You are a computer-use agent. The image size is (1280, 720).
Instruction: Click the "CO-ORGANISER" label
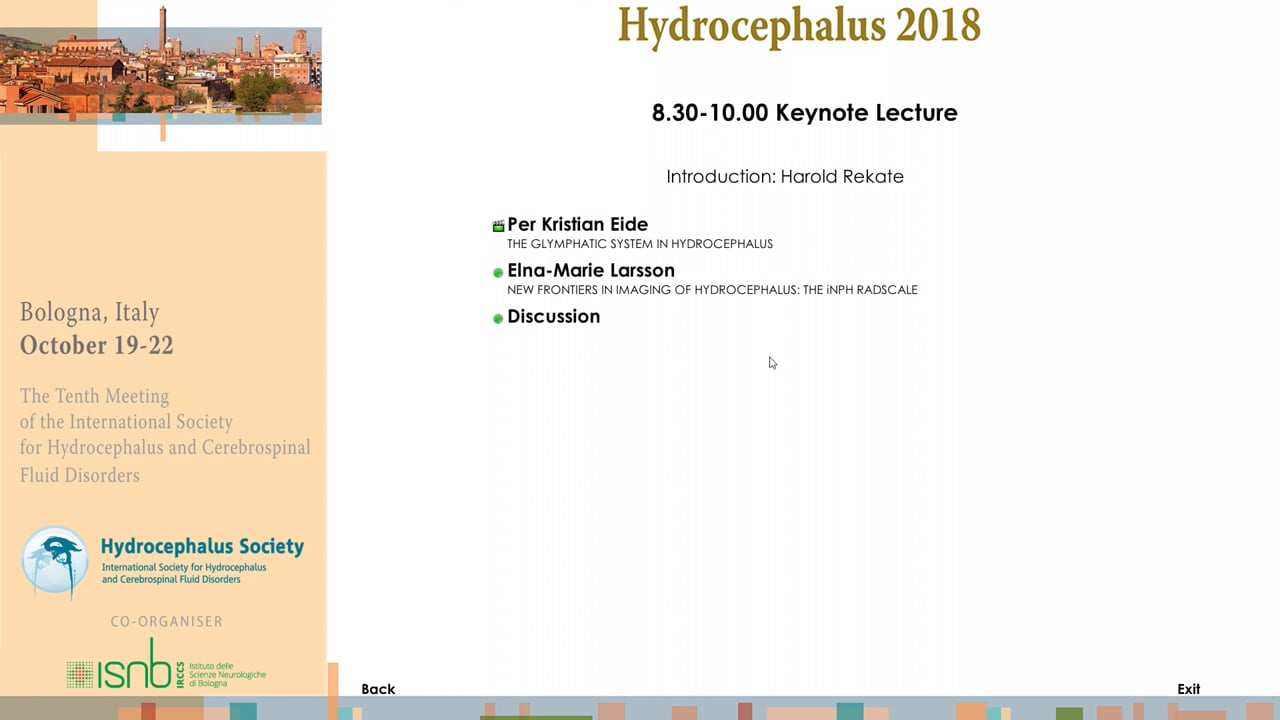click(167, 621)
